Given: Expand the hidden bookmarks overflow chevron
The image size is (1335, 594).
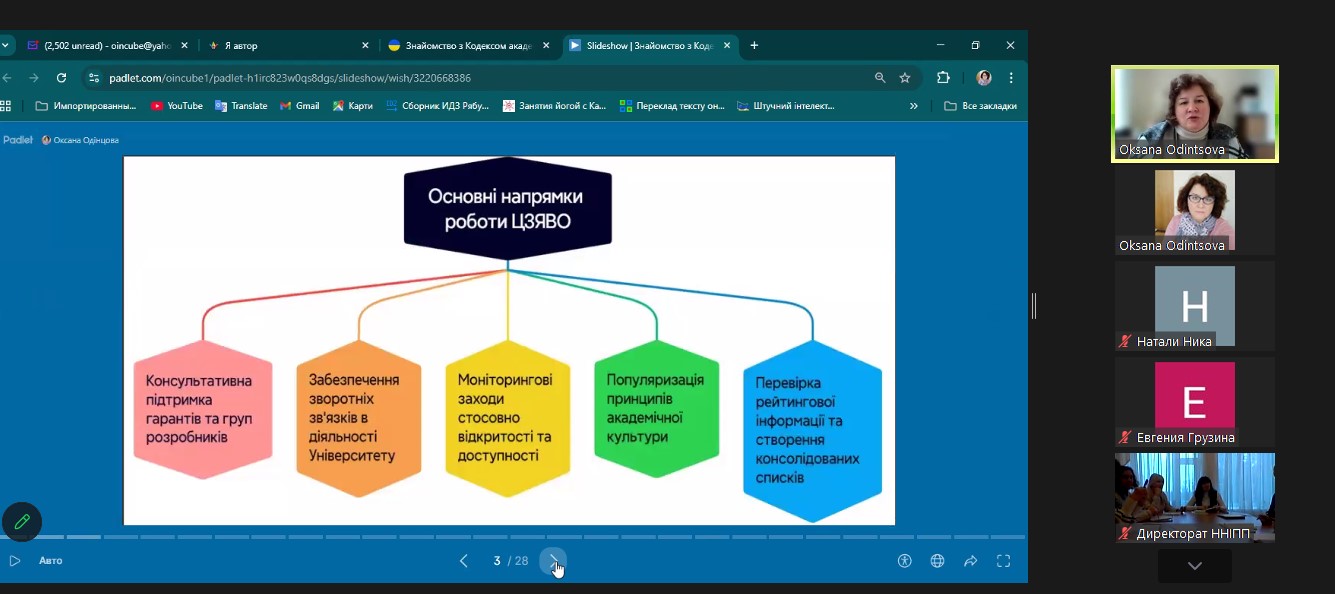Looking at the screenshot, I should (x=913, y=106).
